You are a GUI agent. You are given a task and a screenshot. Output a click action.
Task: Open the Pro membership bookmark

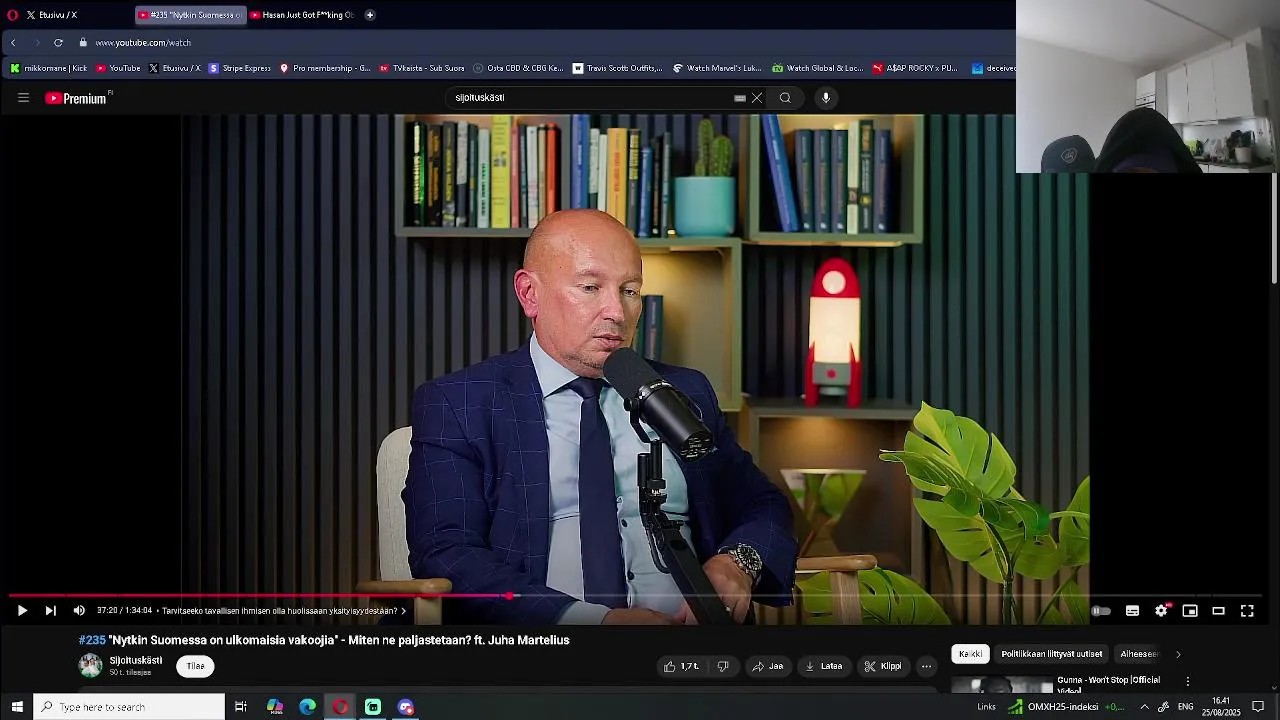click(x=325, y=68)
